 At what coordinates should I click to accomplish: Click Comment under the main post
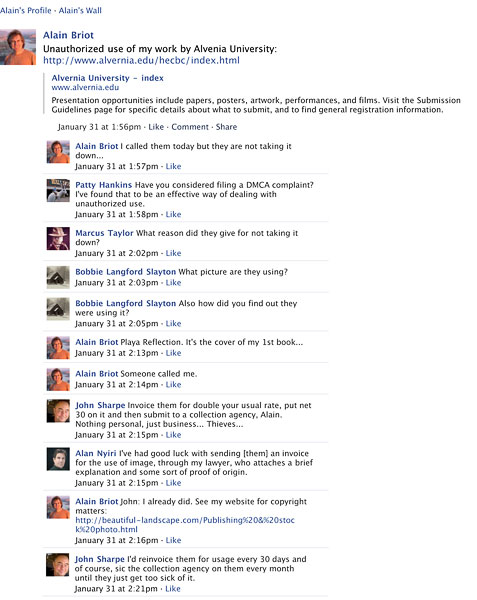coord(190,127)
